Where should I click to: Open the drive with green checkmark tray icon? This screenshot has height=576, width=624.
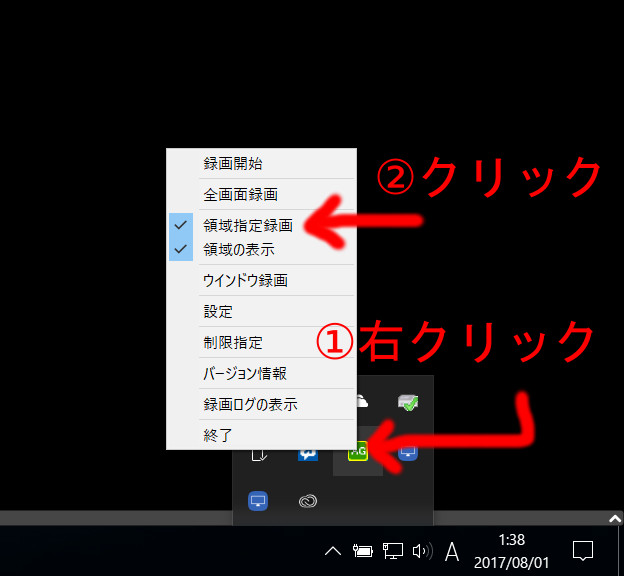pos(408,402)
